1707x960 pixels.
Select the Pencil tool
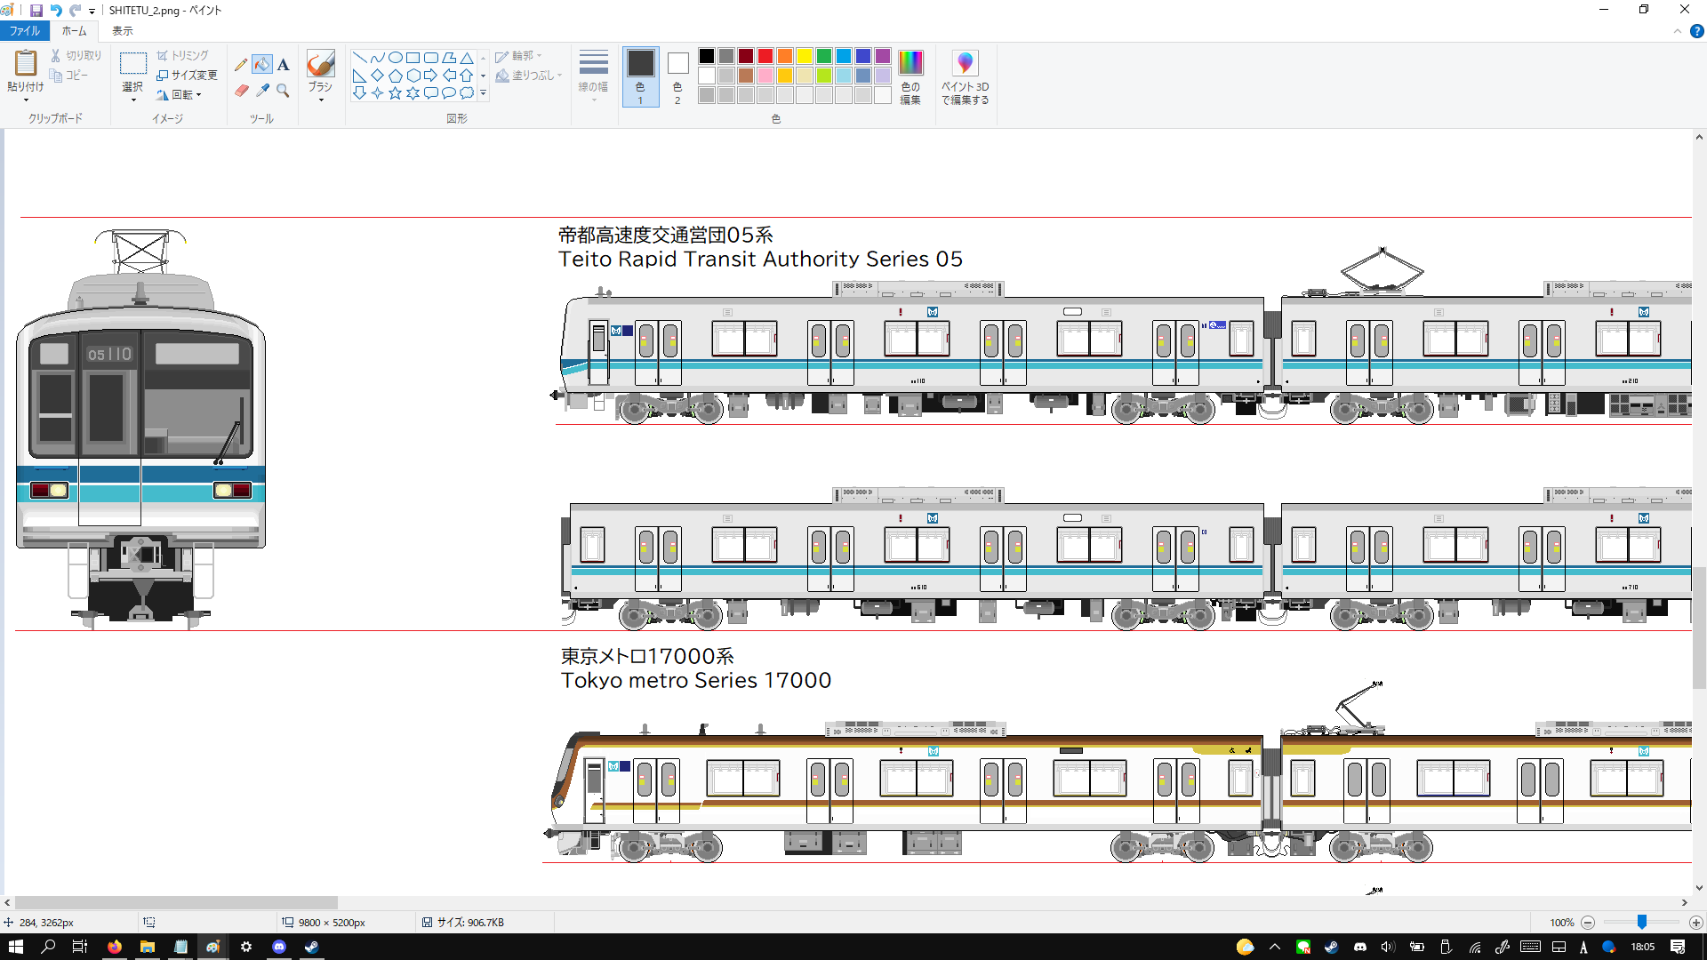[x=241, y=65]
